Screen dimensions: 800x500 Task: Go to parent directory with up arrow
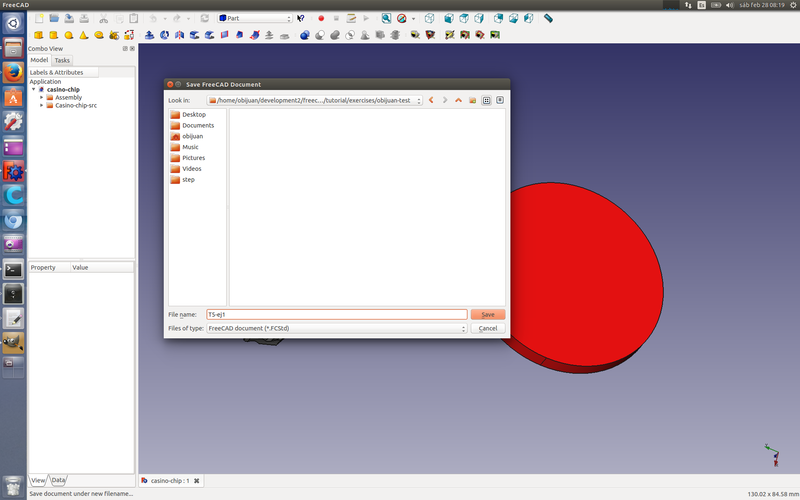(458, 100)
